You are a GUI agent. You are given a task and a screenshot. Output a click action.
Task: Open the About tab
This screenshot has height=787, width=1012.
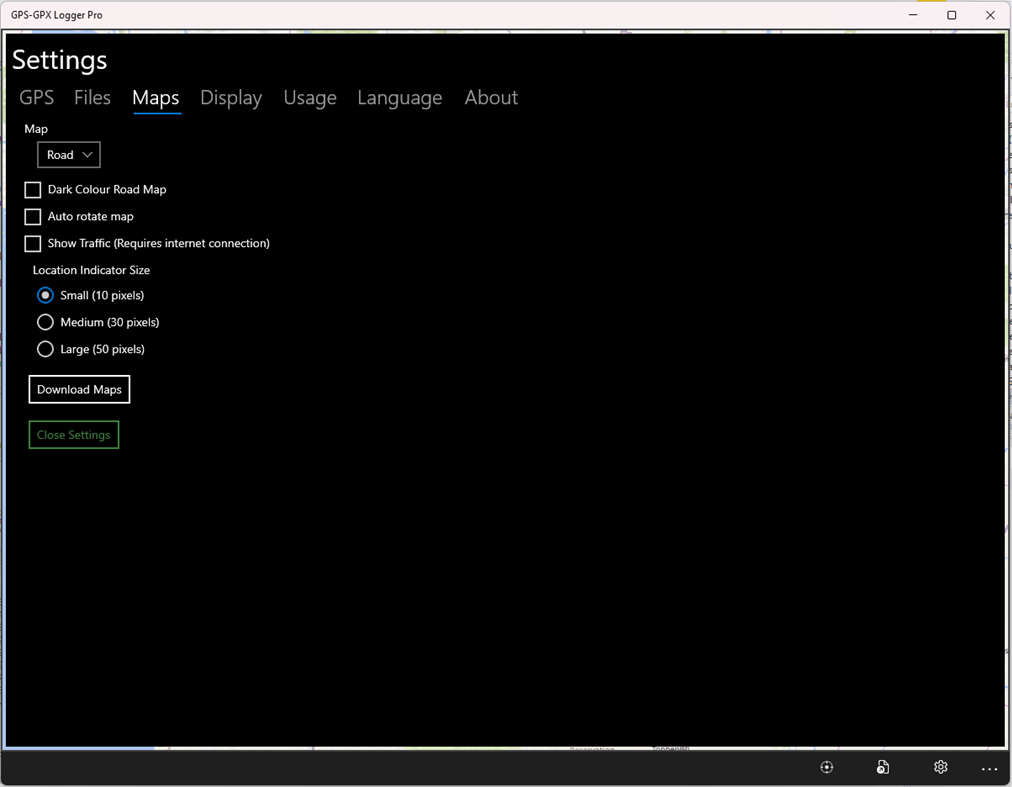pyautogui.click(x=490, y=97)
